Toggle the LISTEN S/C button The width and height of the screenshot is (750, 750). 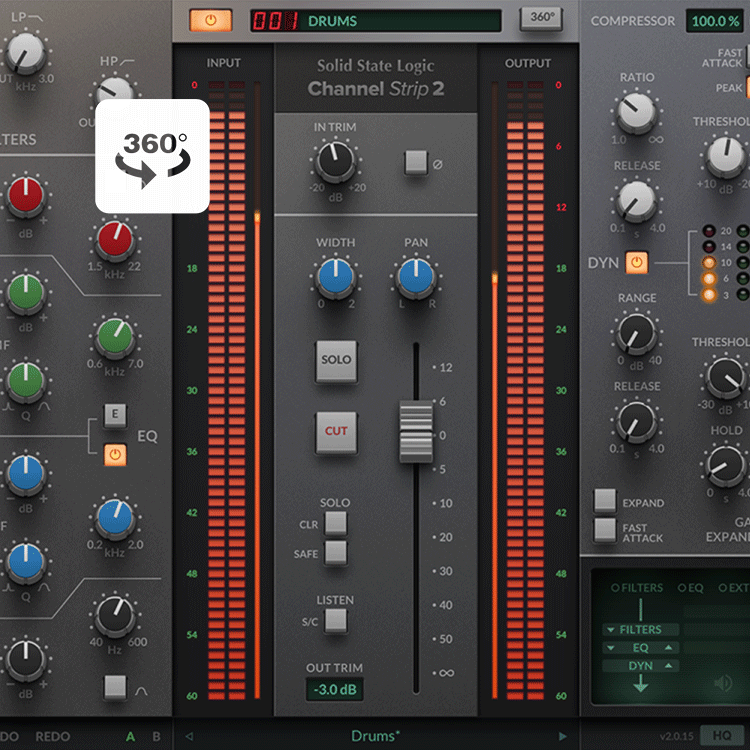(336, 621)
